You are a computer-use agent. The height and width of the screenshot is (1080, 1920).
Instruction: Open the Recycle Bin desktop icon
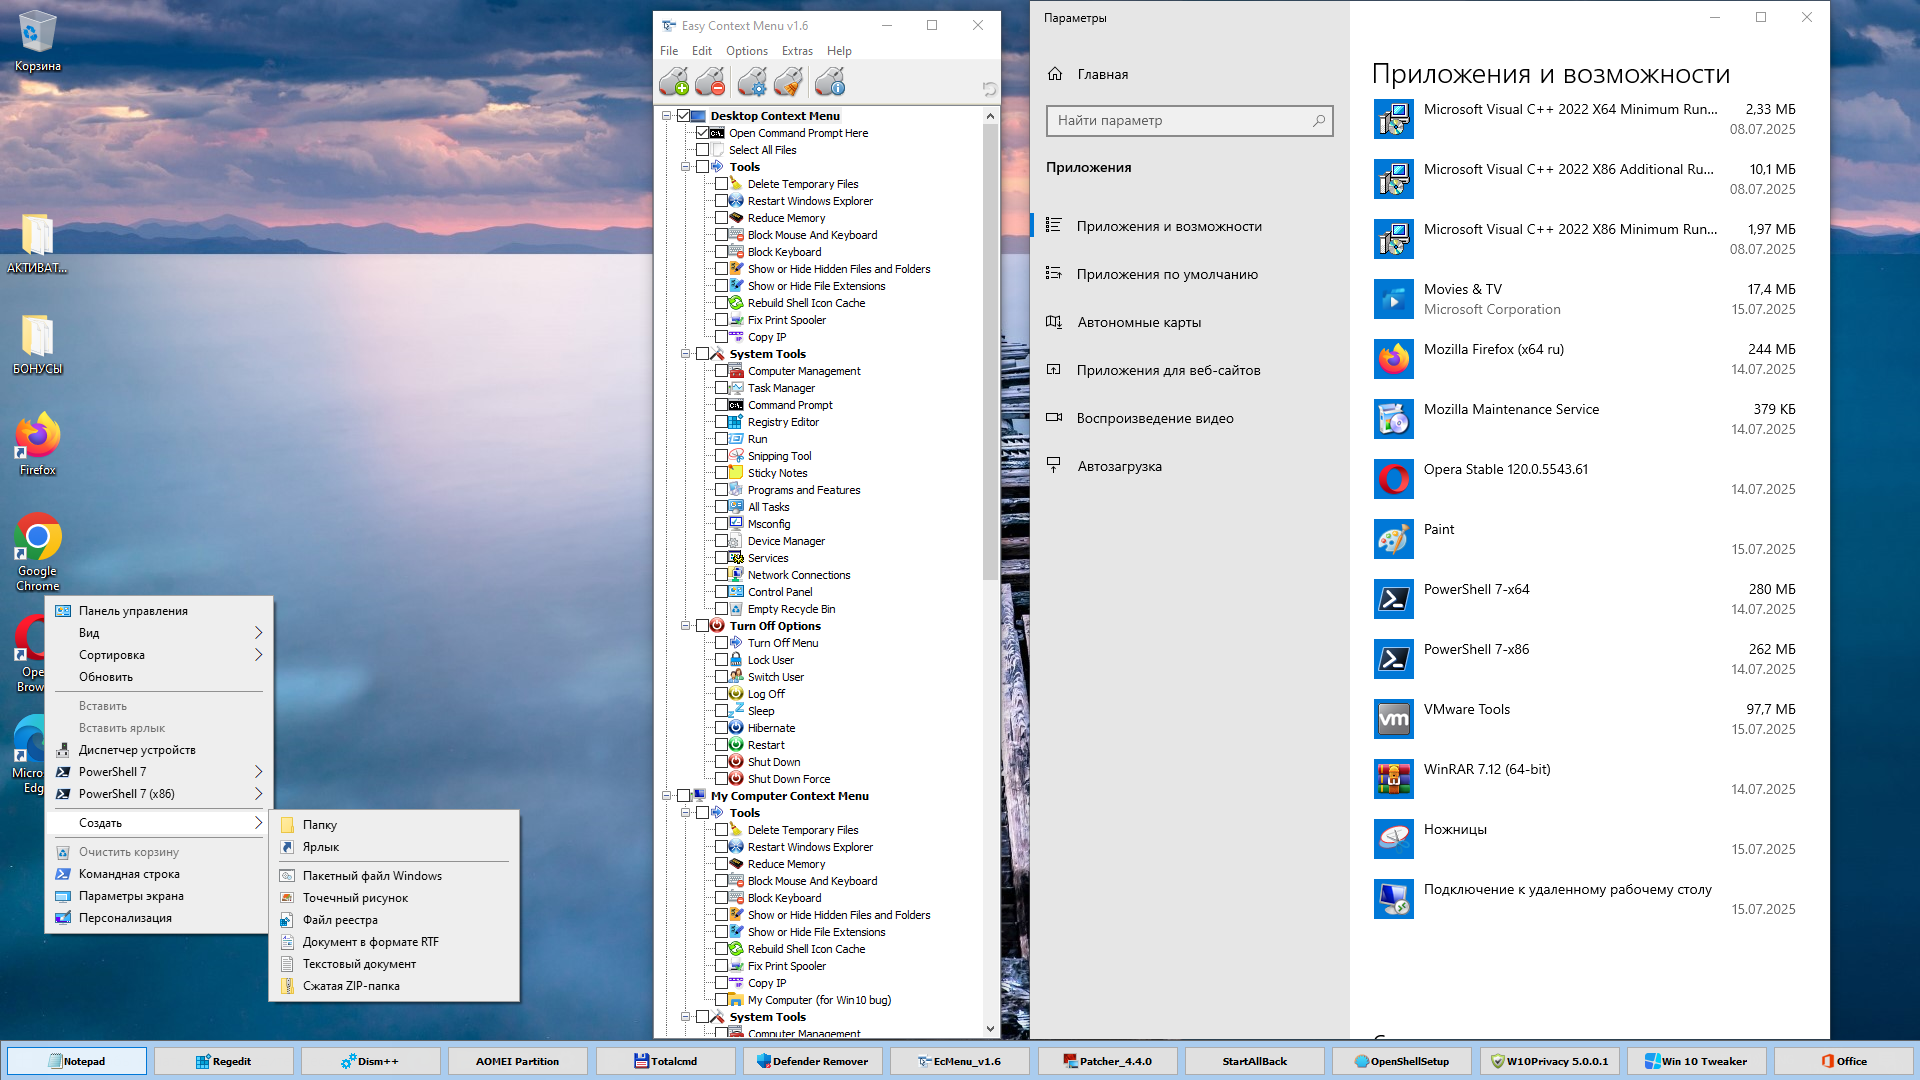[37, 40]
